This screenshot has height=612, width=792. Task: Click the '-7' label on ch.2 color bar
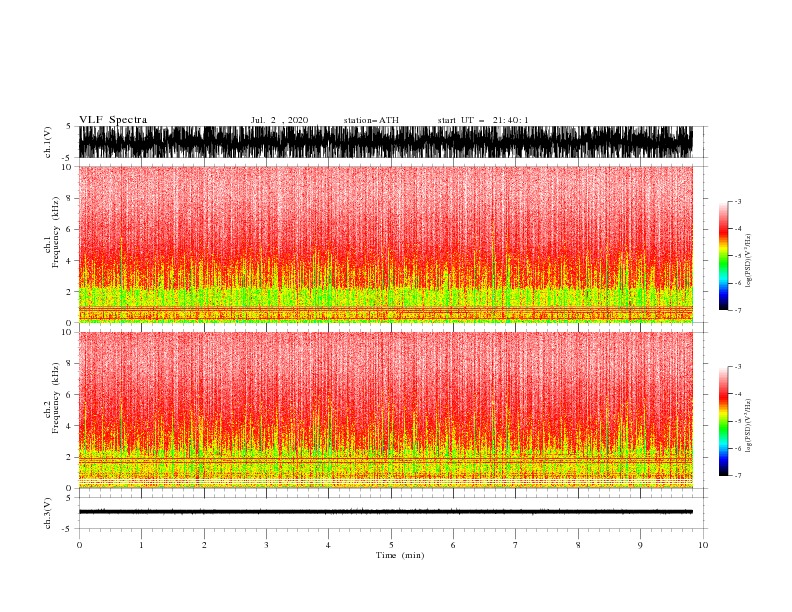click(x=738, y=476)
